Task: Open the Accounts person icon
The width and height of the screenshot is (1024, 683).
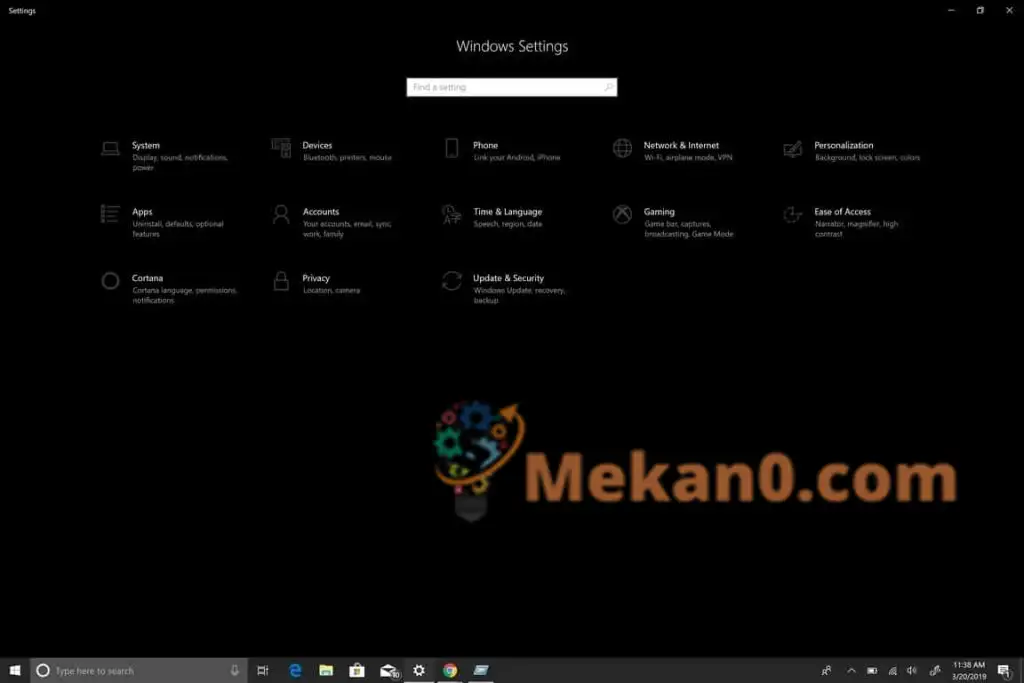Action: pos(281,214)
